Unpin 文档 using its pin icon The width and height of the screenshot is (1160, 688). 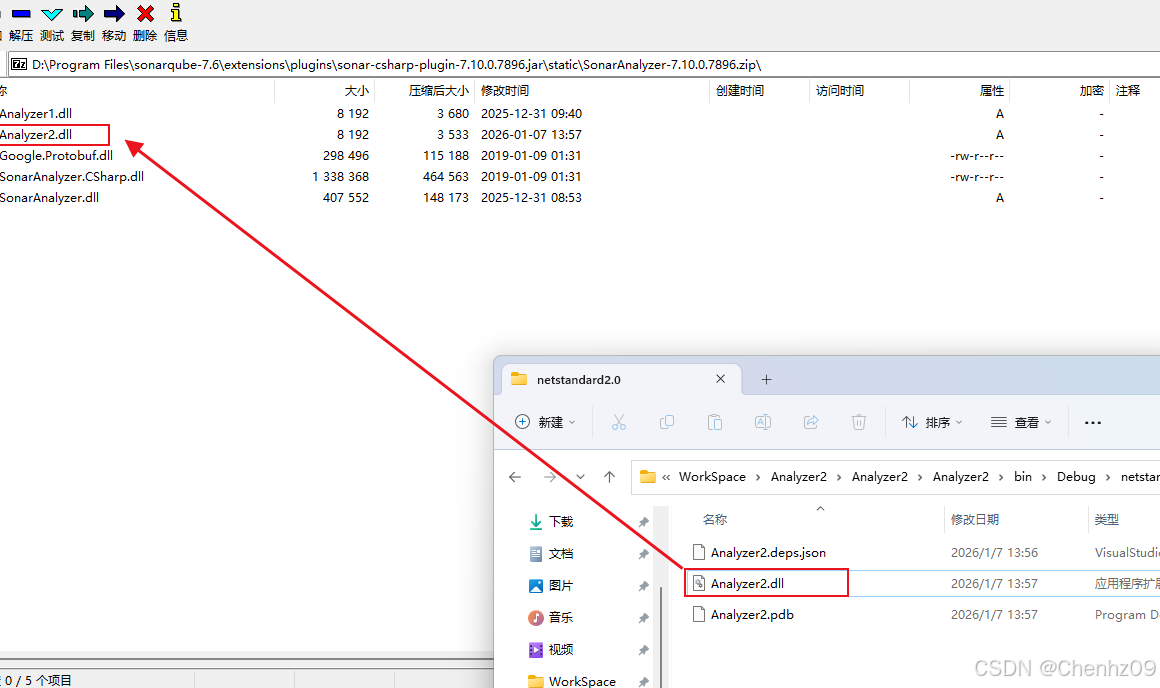coord(644,554)
